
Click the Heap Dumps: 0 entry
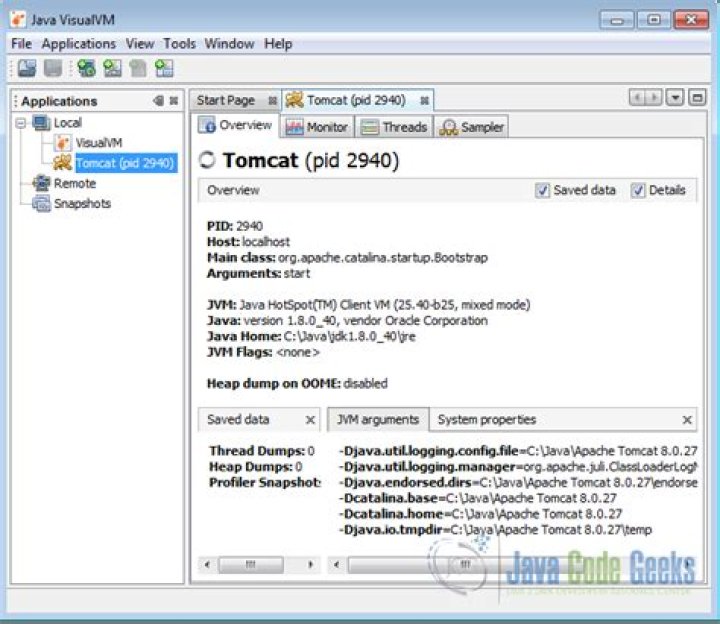[255, 467]
